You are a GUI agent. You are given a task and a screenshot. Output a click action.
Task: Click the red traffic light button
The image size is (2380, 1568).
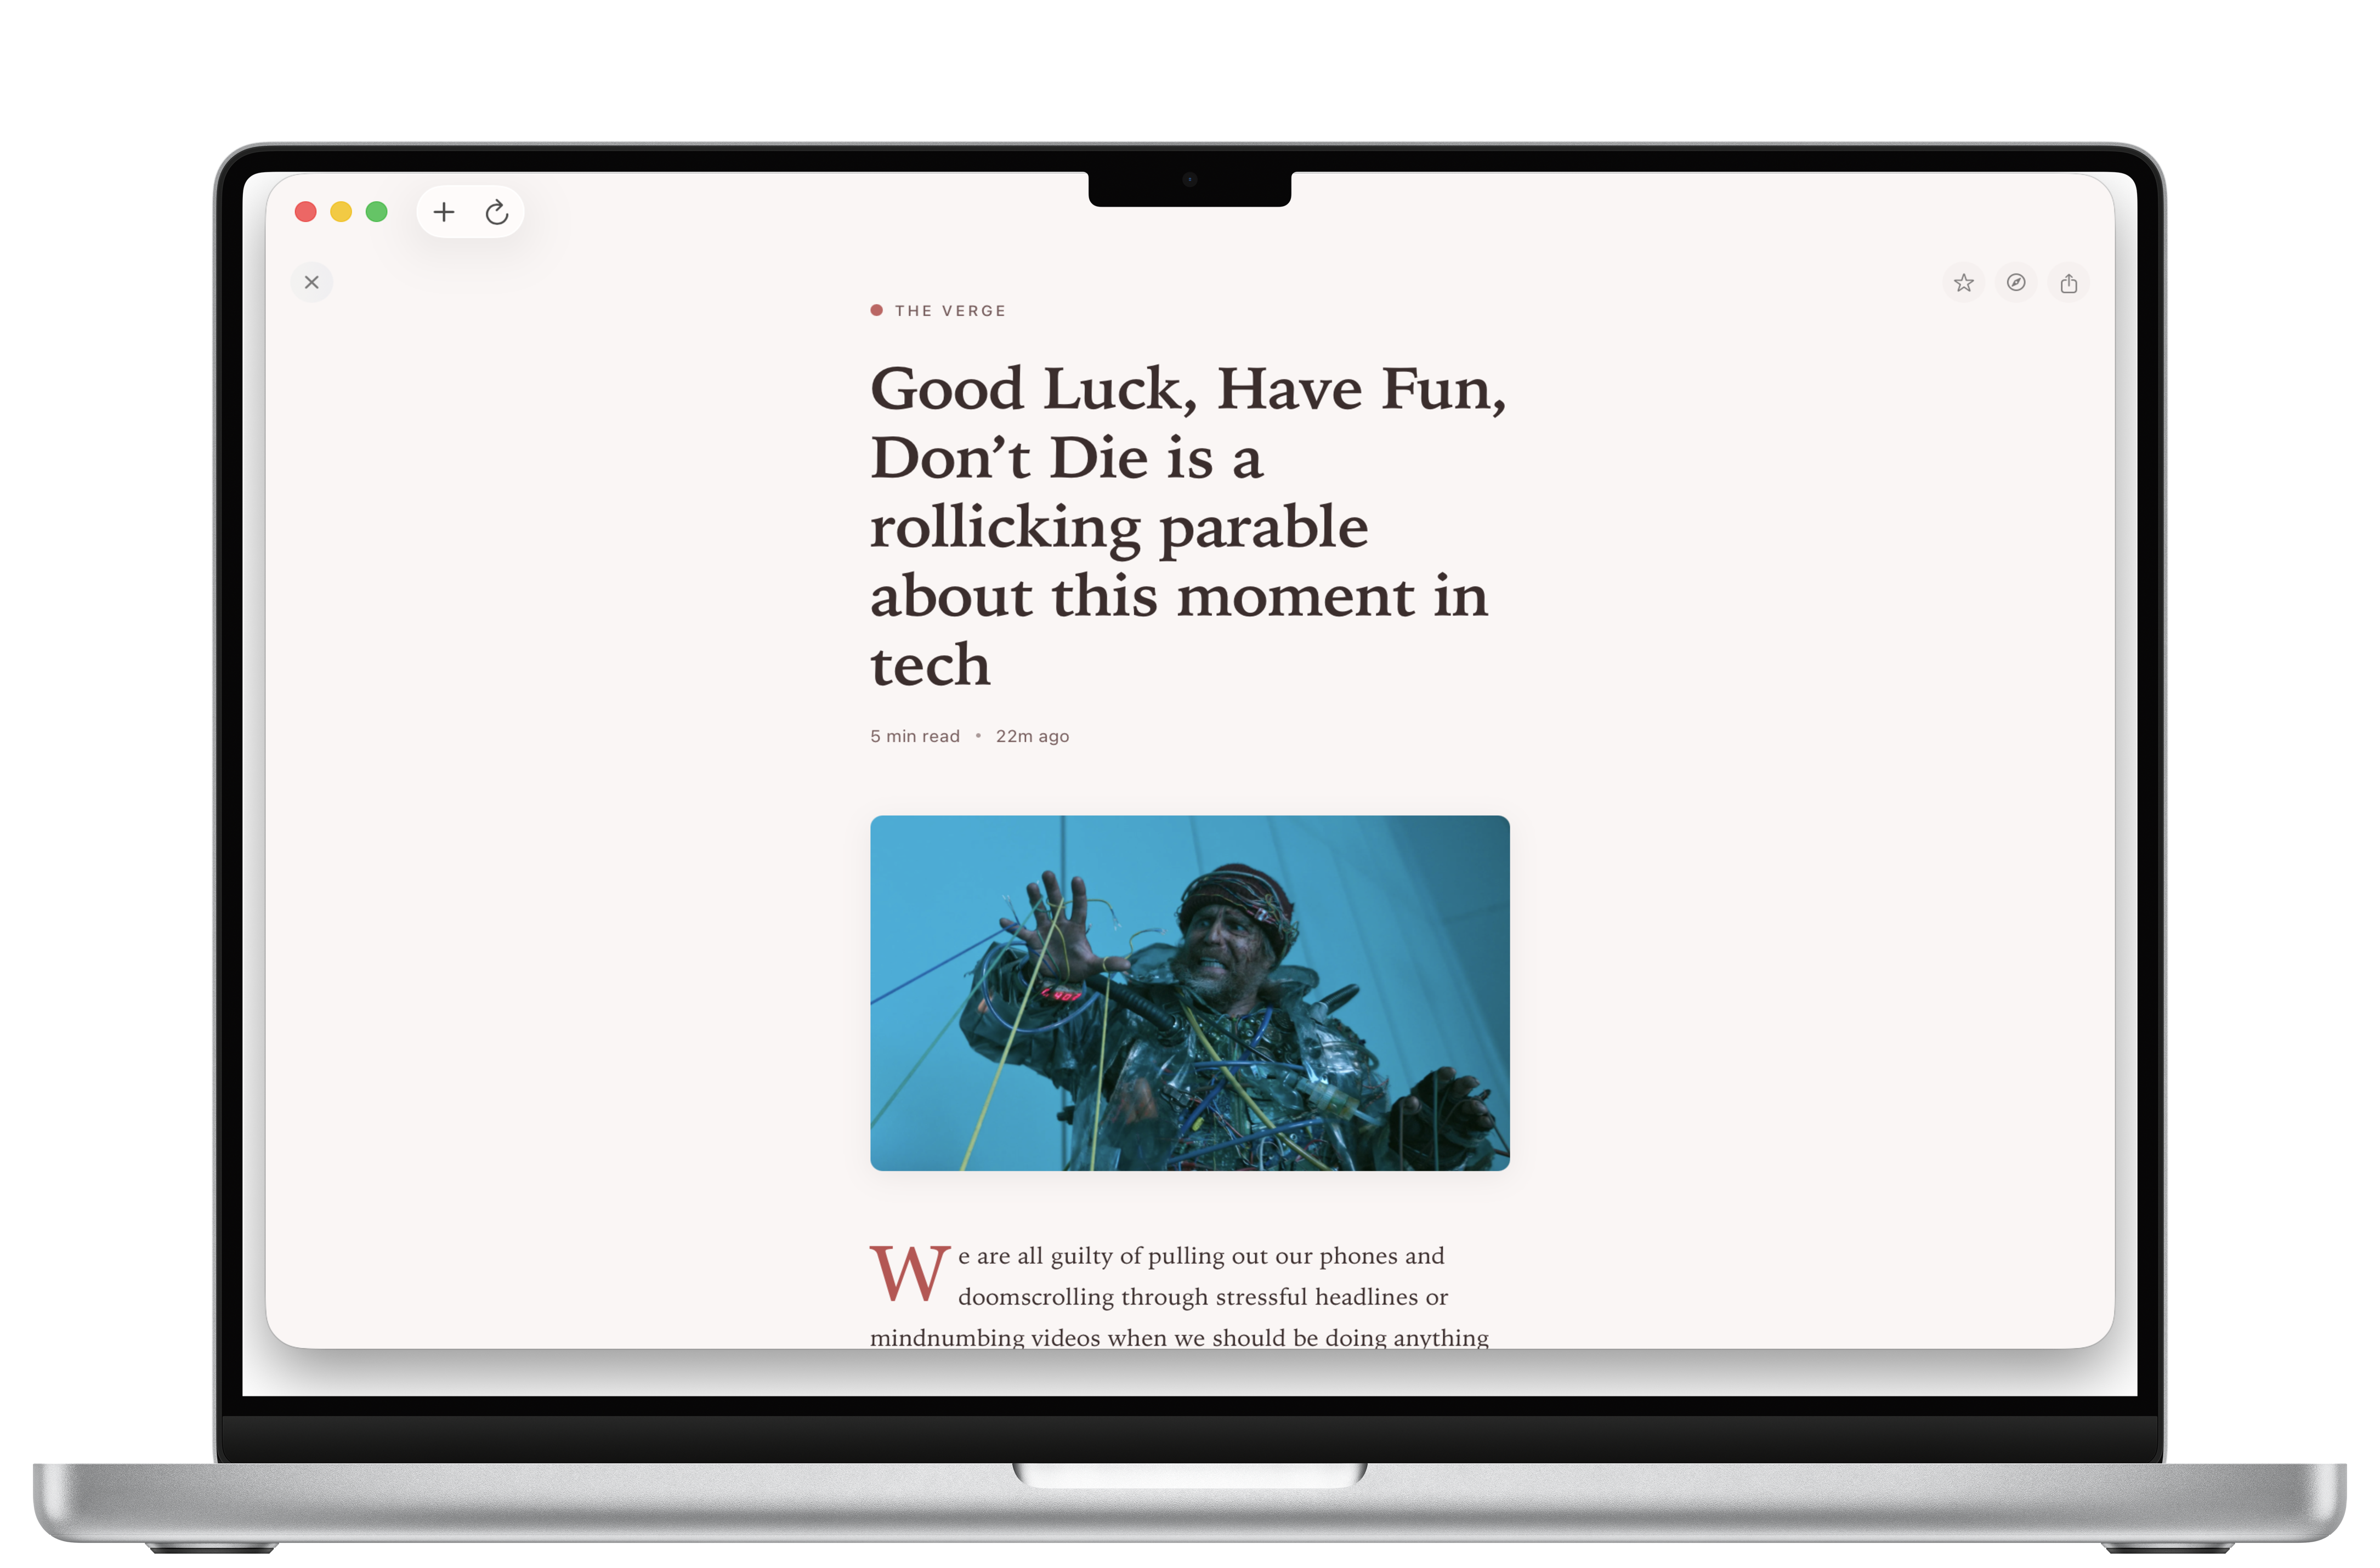tap(307, 211)
